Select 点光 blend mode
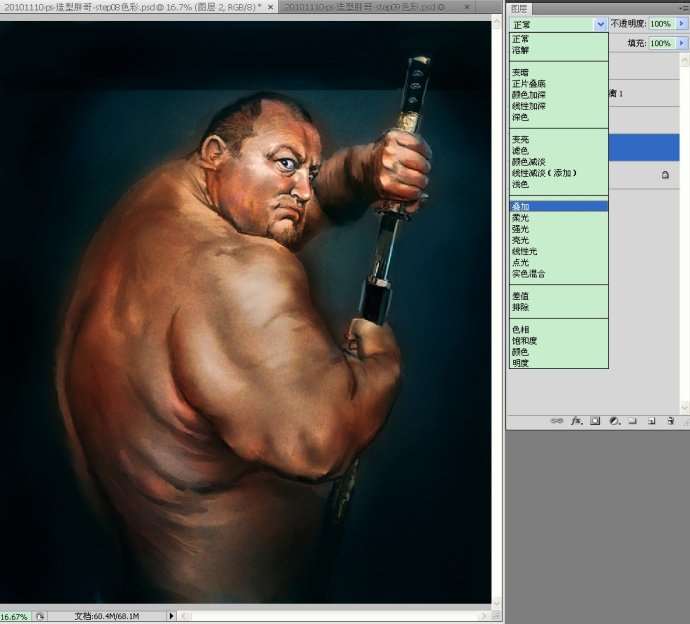690x624 pixels. click(x=559, y=263)
